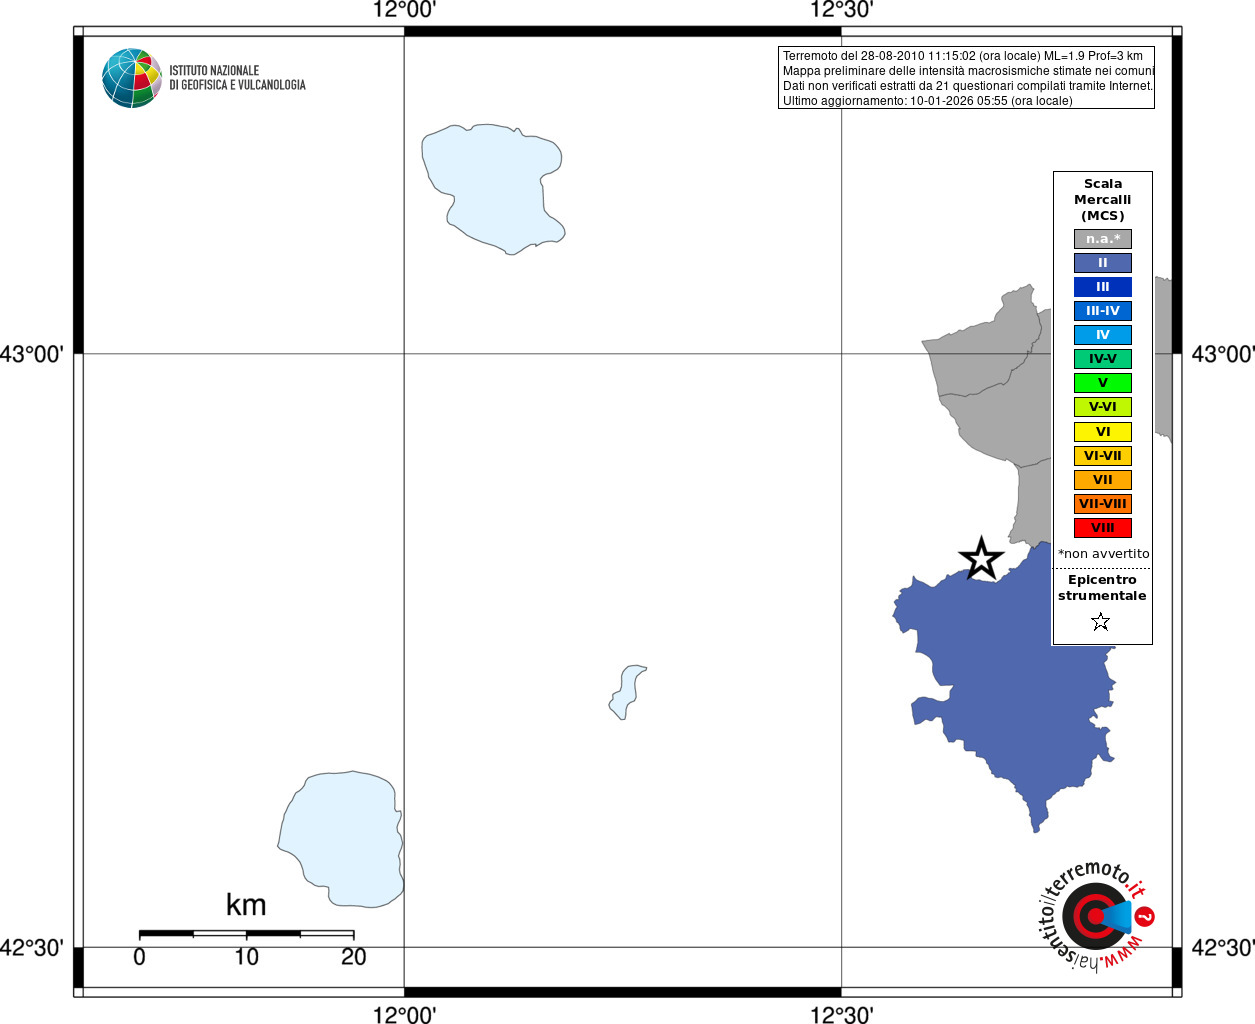
Task: Select the gray n.a.* legend swatch
Action: [x=1103, y=239]
